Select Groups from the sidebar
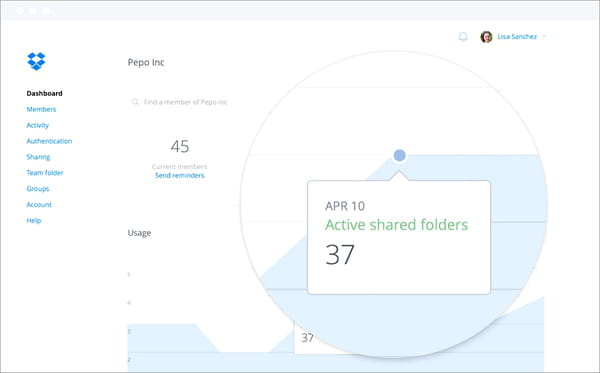This screenshot has width=600, height=373. [x=38, y=189]
